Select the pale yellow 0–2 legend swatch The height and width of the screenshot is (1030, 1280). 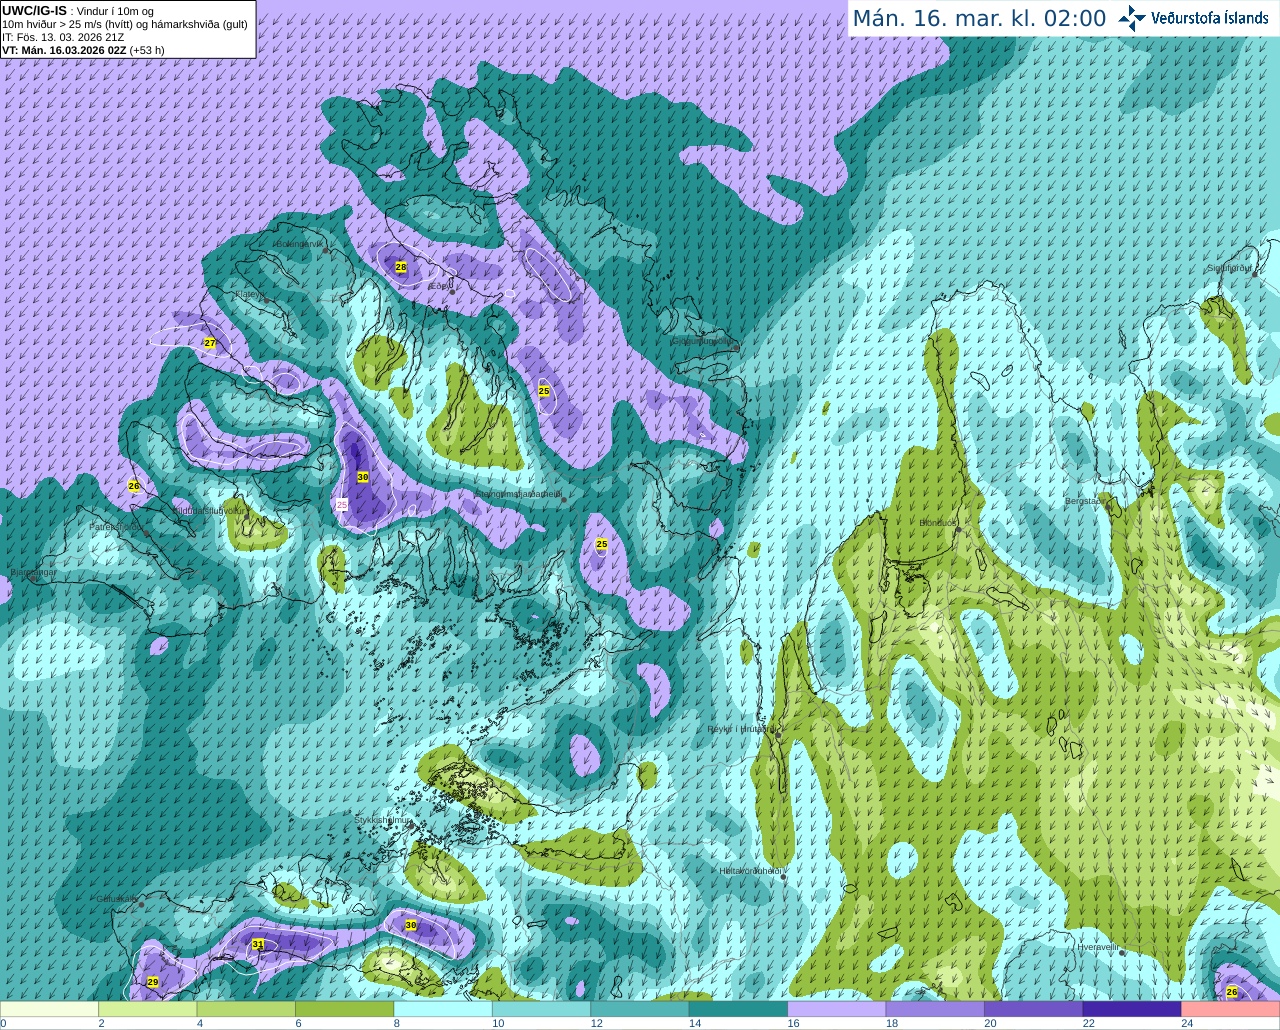[x=50, y=1009]
